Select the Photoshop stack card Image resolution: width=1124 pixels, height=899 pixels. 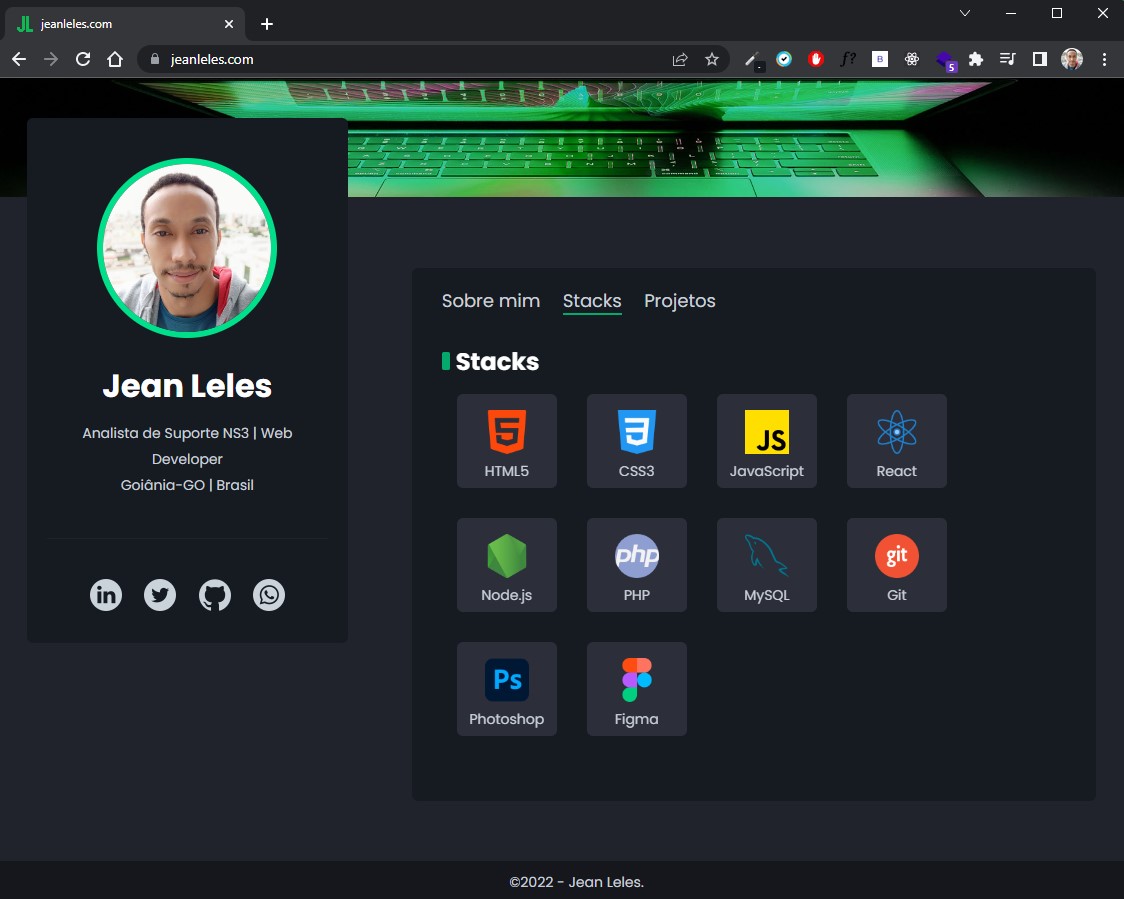pyautogui.click(x=507, y=689)
